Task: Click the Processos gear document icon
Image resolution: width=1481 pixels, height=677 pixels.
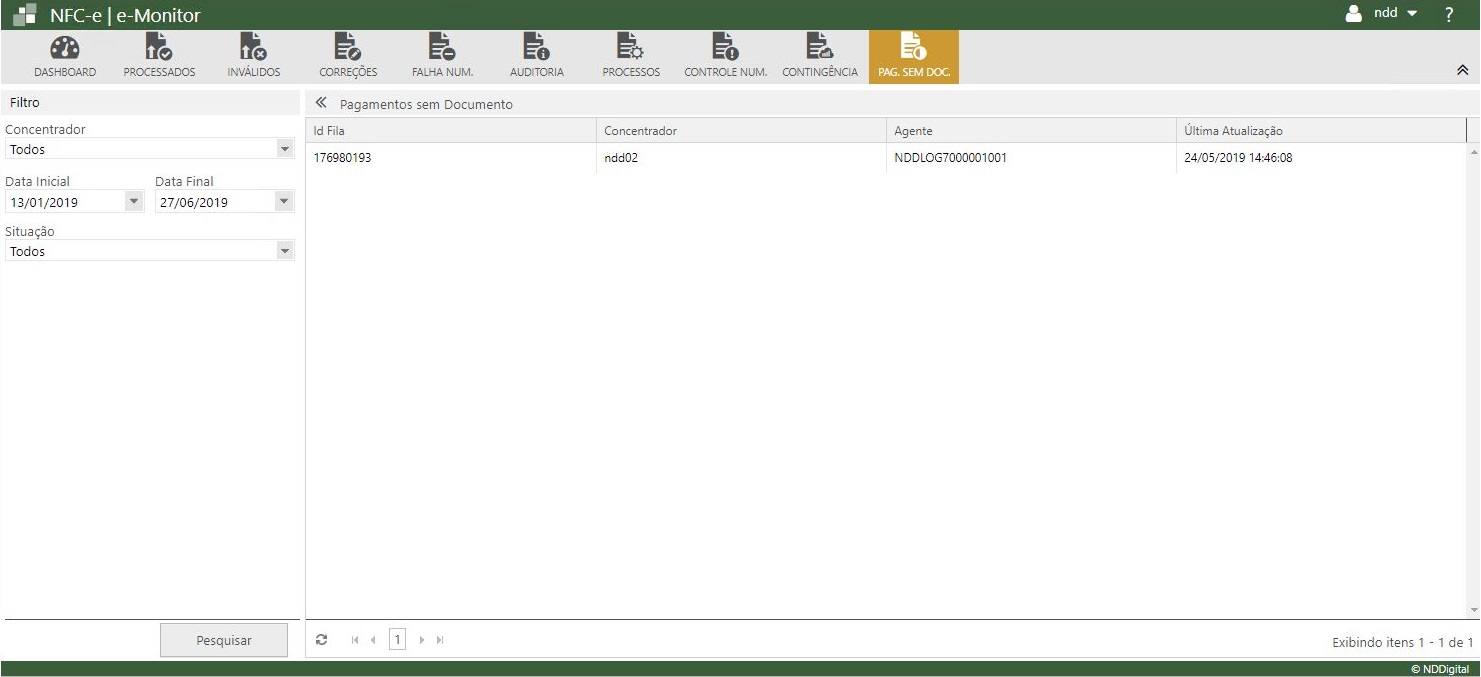Action: click(630, 48)
